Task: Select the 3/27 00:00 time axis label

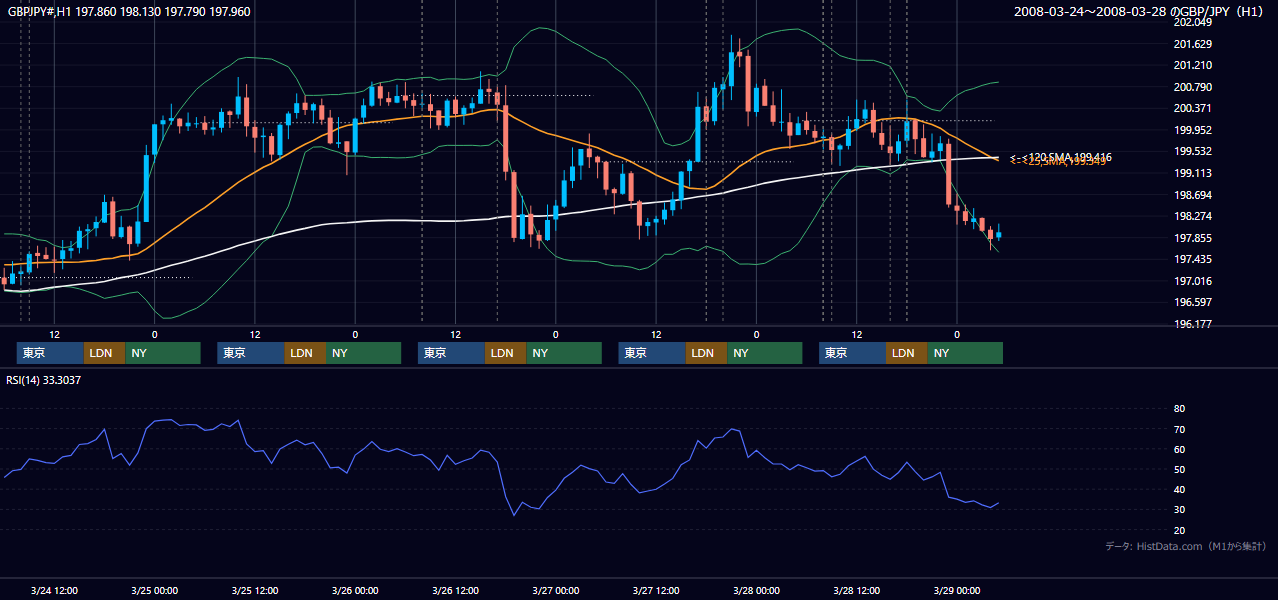Action: pos(555,590)
